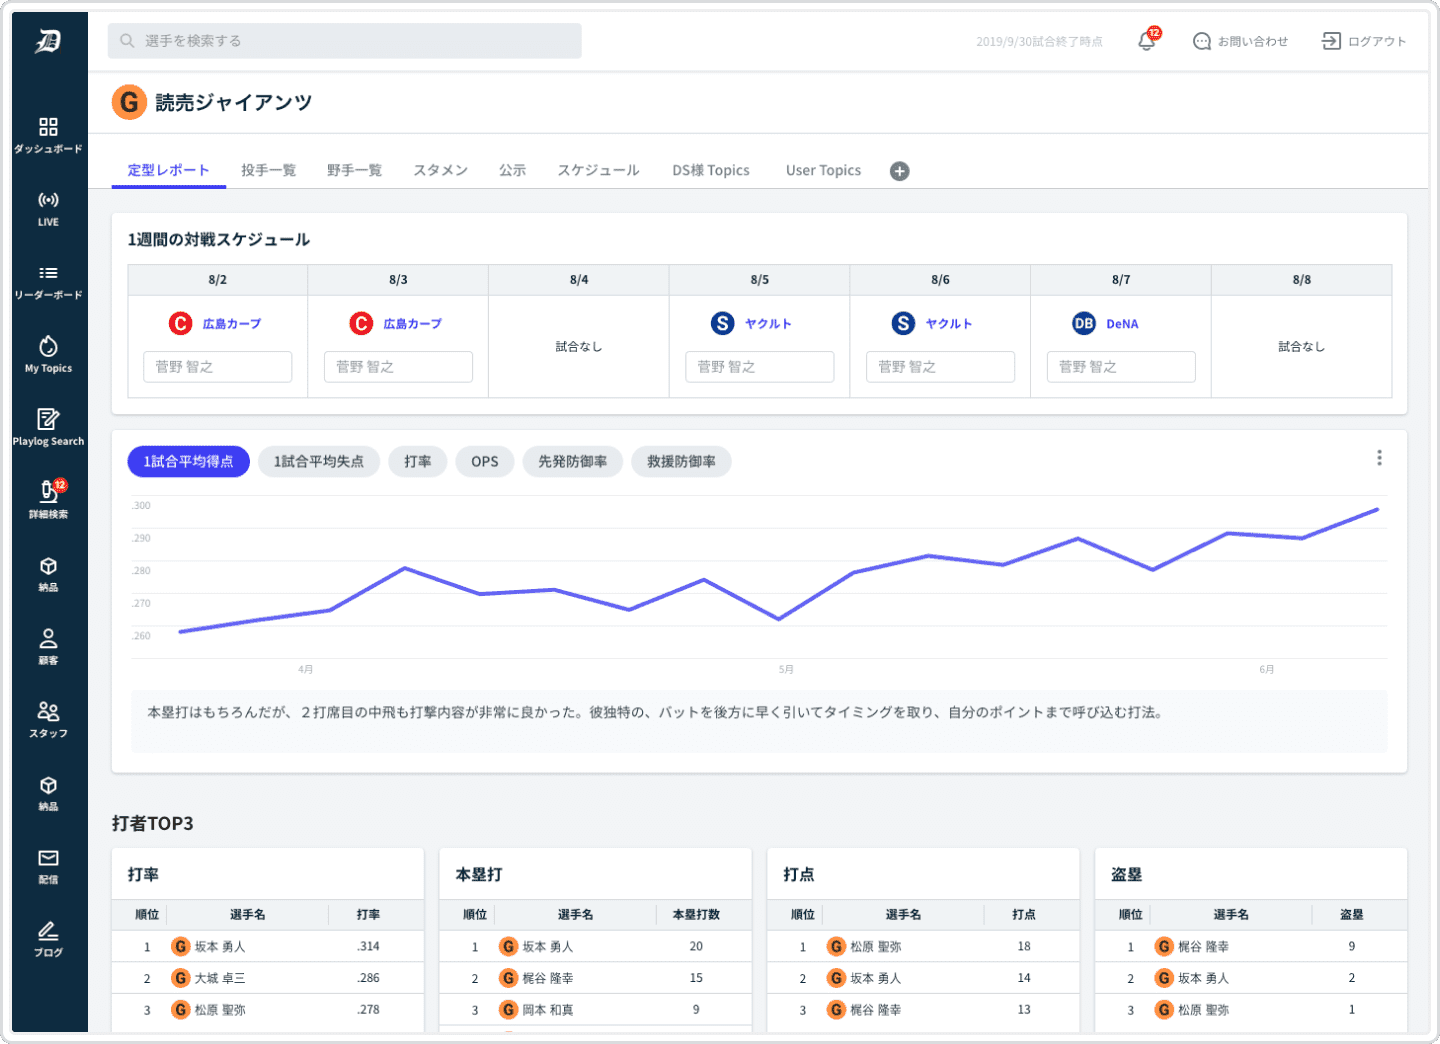1440x1044 pixels.
Task: Open the 8/2 pitcher 菅野 智之 selector
Action: tap(218, 367)
